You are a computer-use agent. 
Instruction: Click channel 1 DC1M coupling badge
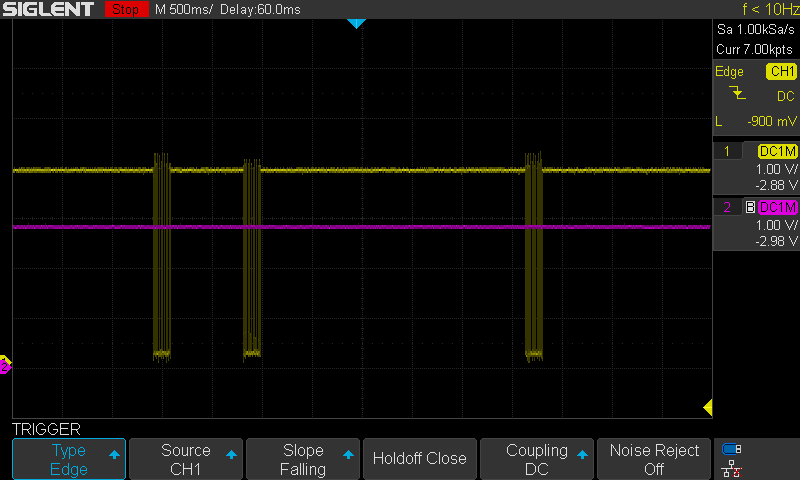pyautogui.click(x=777, y=151)
